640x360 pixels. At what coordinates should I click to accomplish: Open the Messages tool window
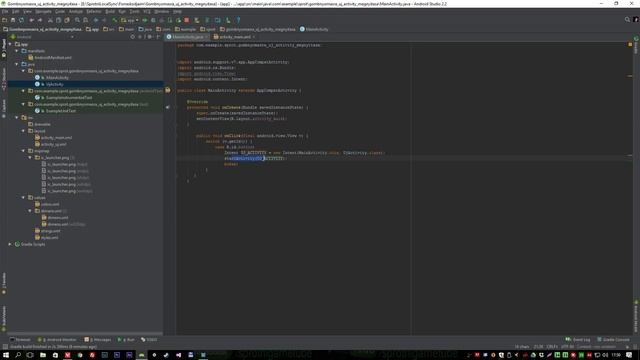click(98, 340)
